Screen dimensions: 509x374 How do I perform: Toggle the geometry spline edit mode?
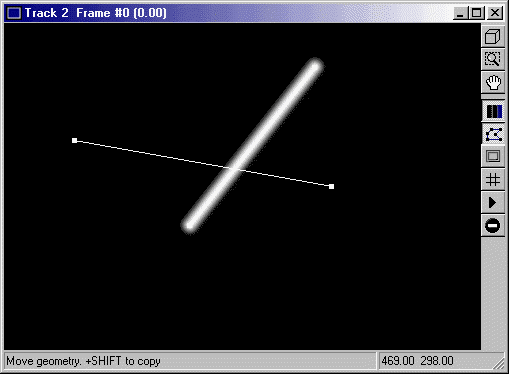tap(494, 135)
